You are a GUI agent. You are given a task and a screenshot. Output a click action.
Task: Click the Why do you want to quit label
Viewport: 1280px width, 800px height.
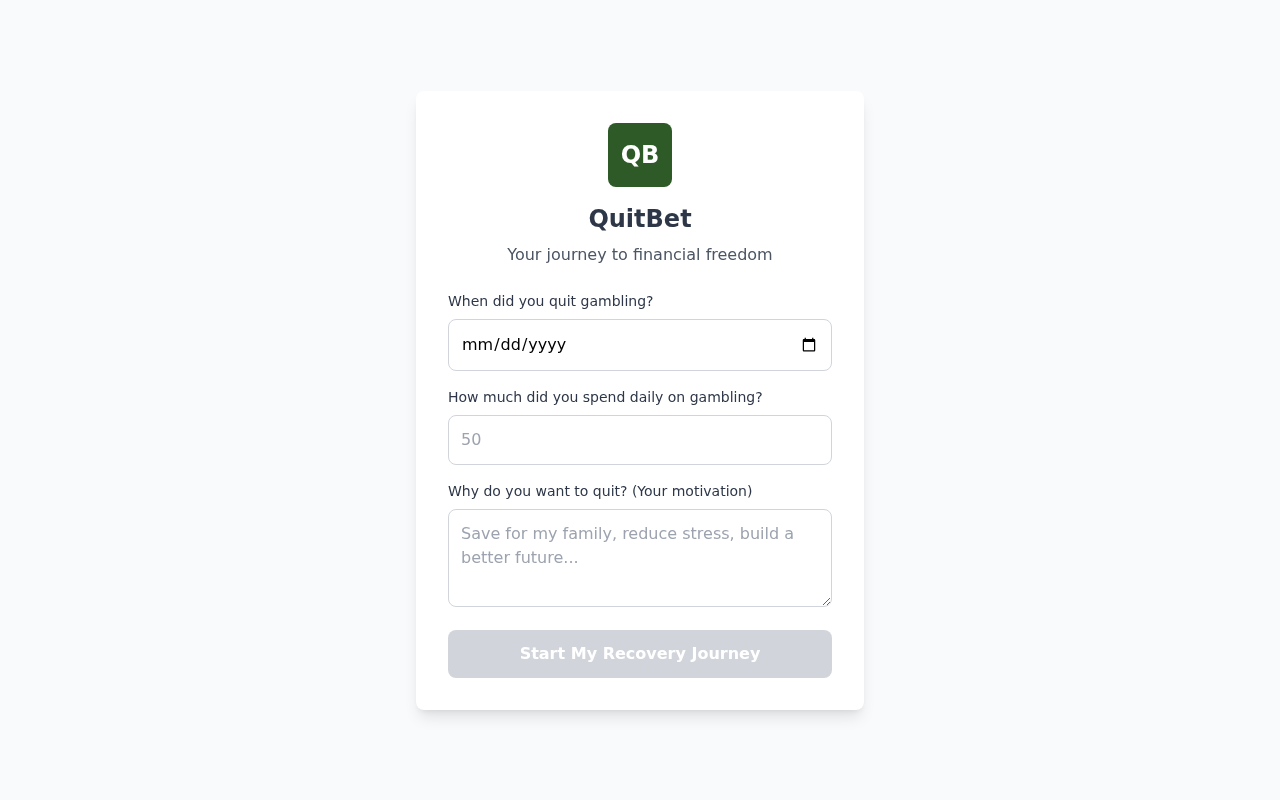click(x=600, y=491)
